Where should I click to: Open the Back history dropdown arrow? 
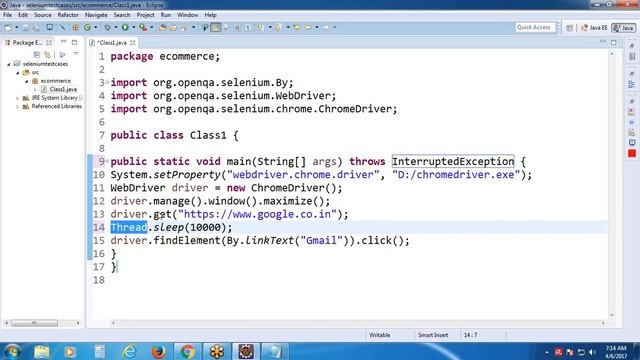317,27
